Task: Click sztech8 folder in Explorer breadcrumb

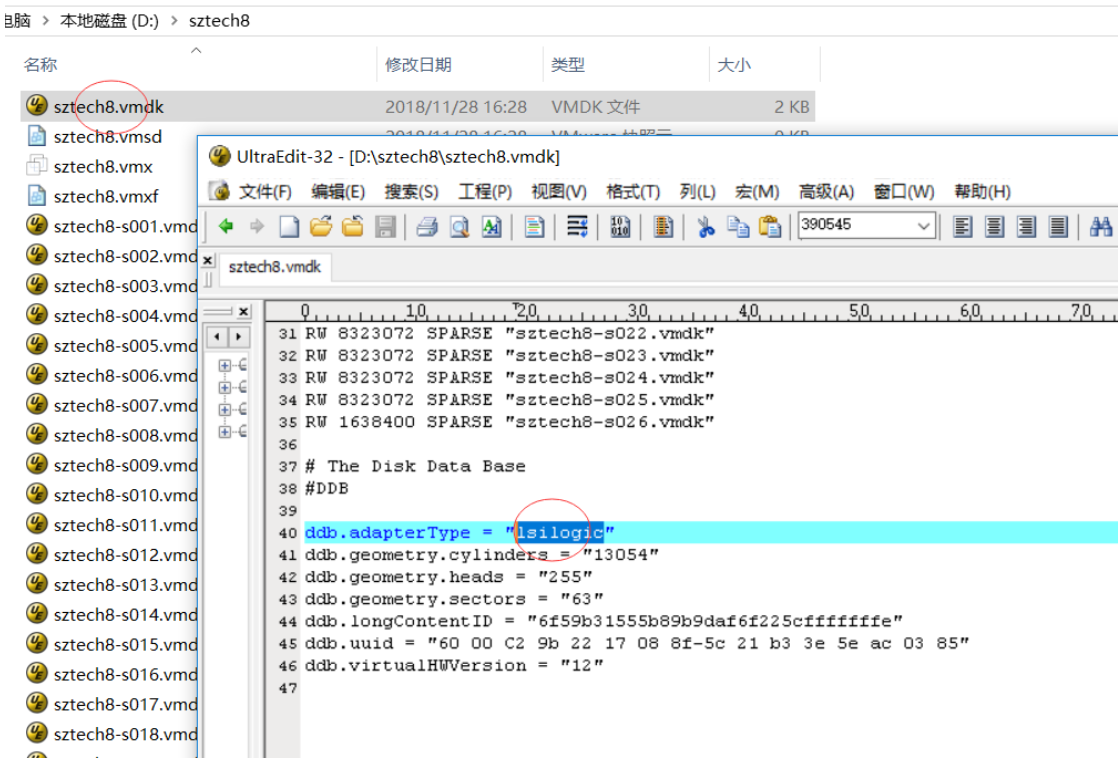Action: pyautogui.click(x=220, y=21)
